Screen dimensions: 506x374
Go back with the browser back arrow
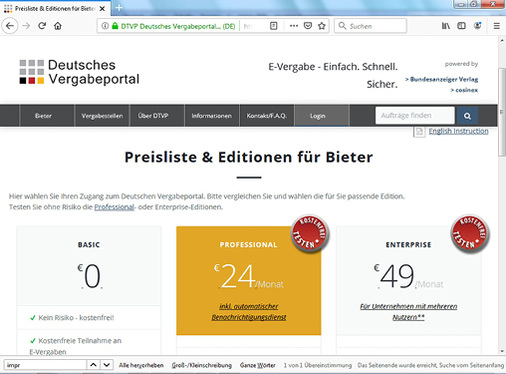click(x=10, y=26)
